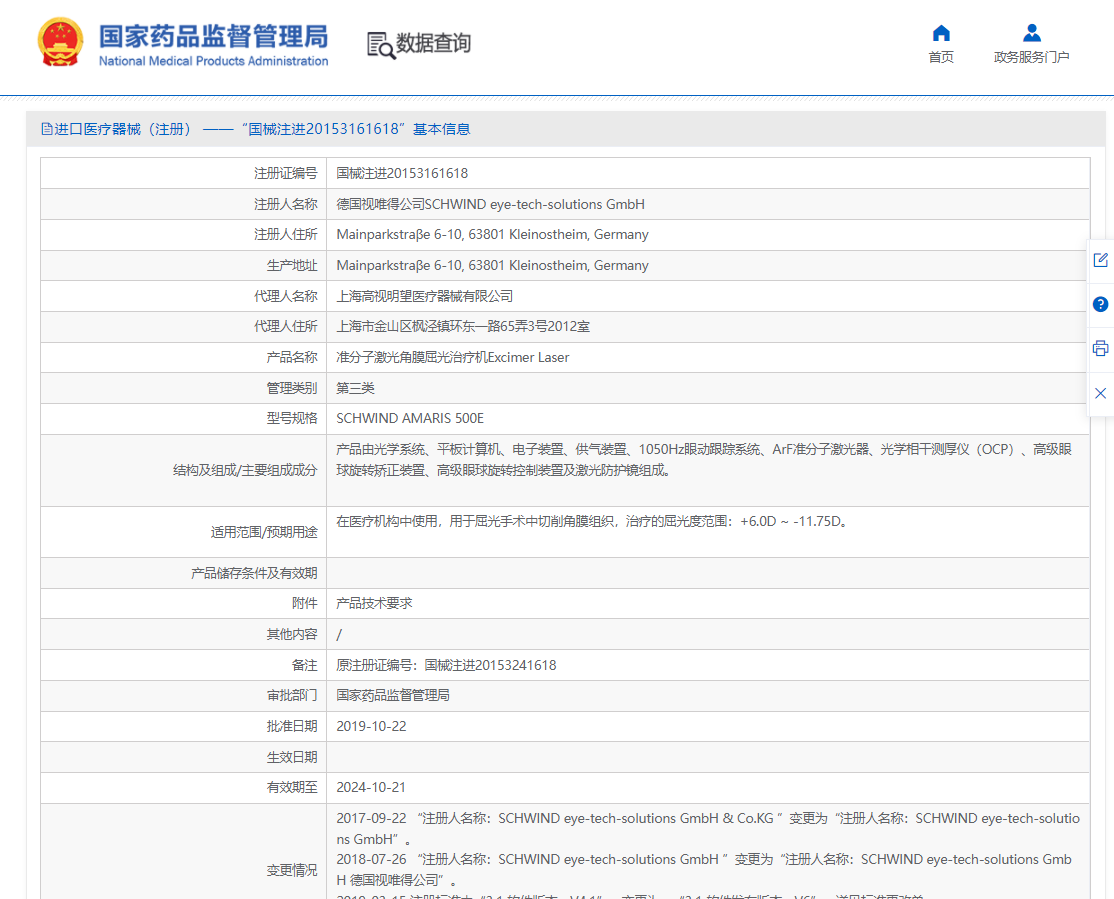
Task: Click the 产品储存条件及有效期 row label
Action: coord(254,573)
